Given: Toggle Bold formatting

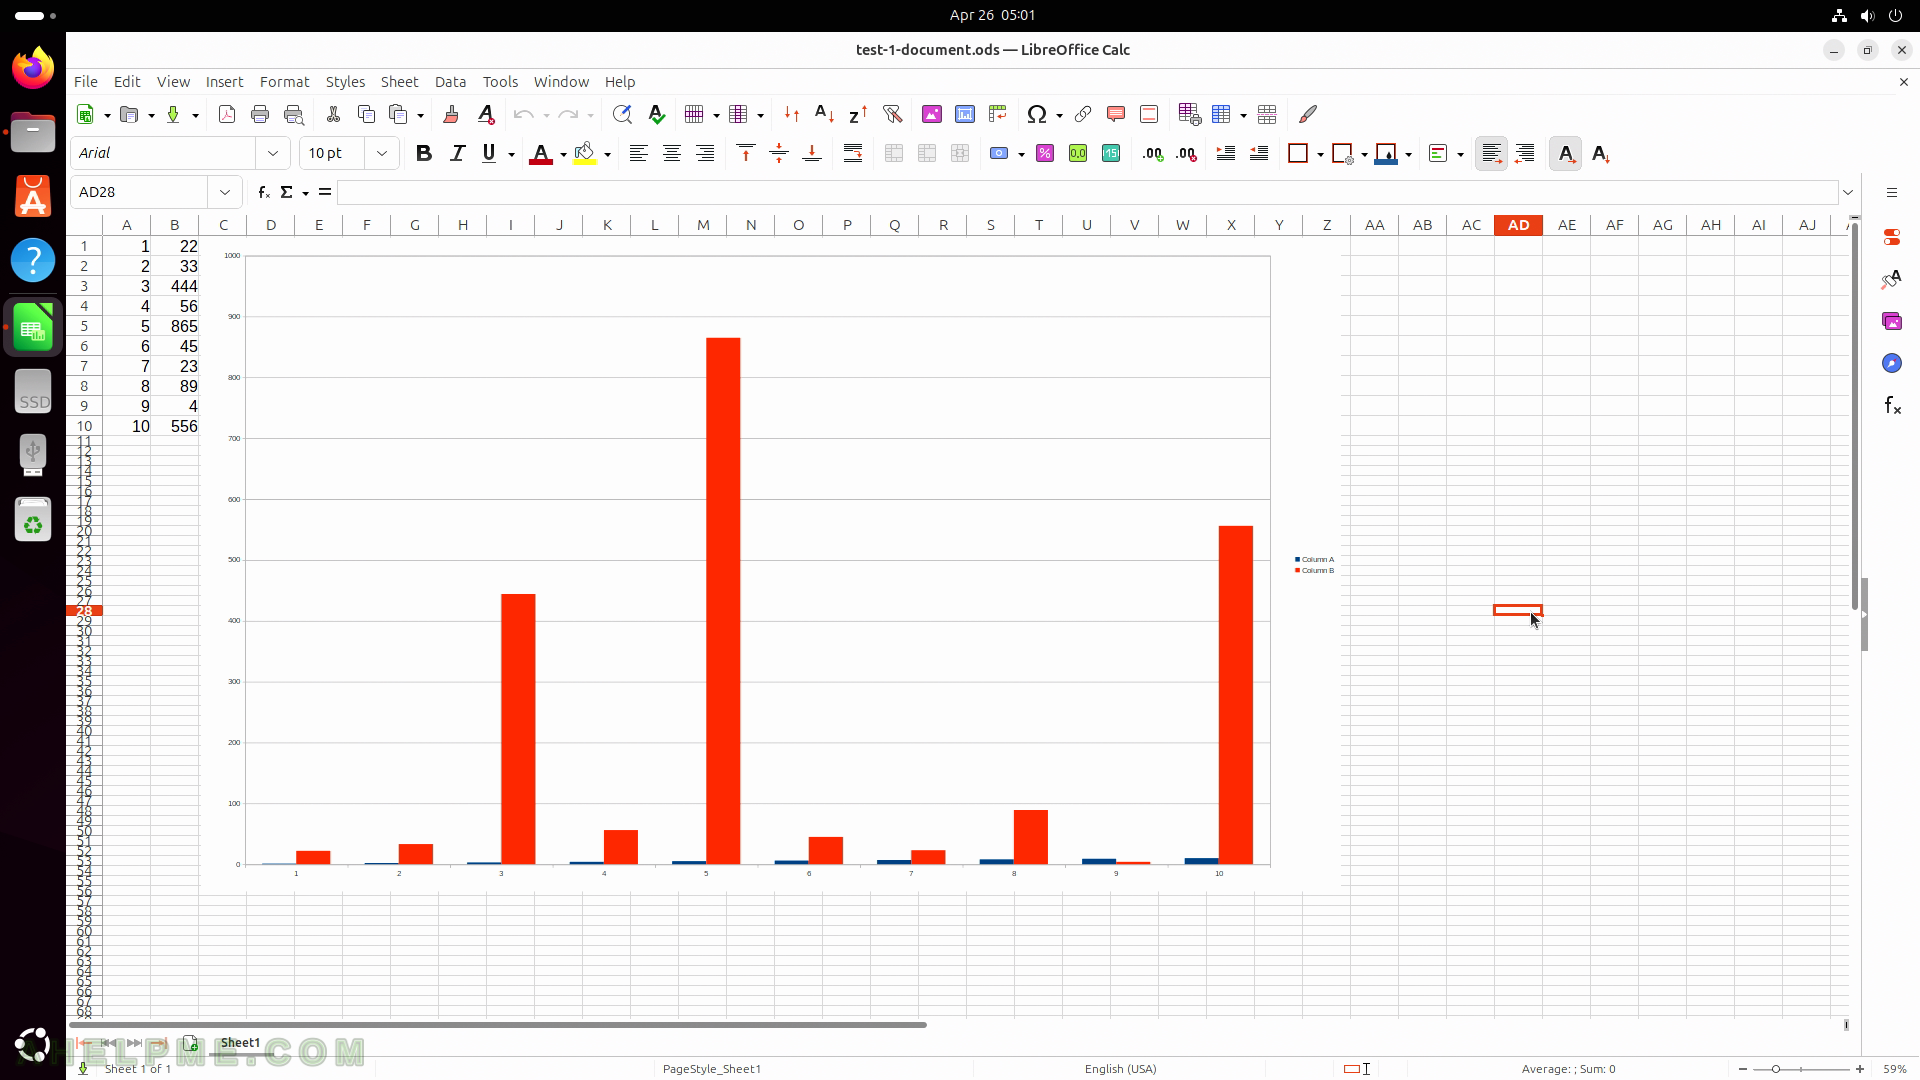Looking at the screenshot, I should 424,153.
